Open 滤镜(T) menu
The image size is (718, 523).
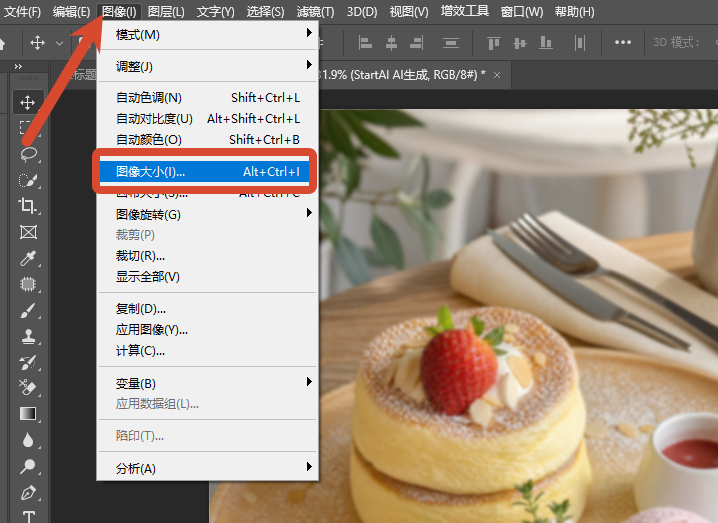pos(315,11)
